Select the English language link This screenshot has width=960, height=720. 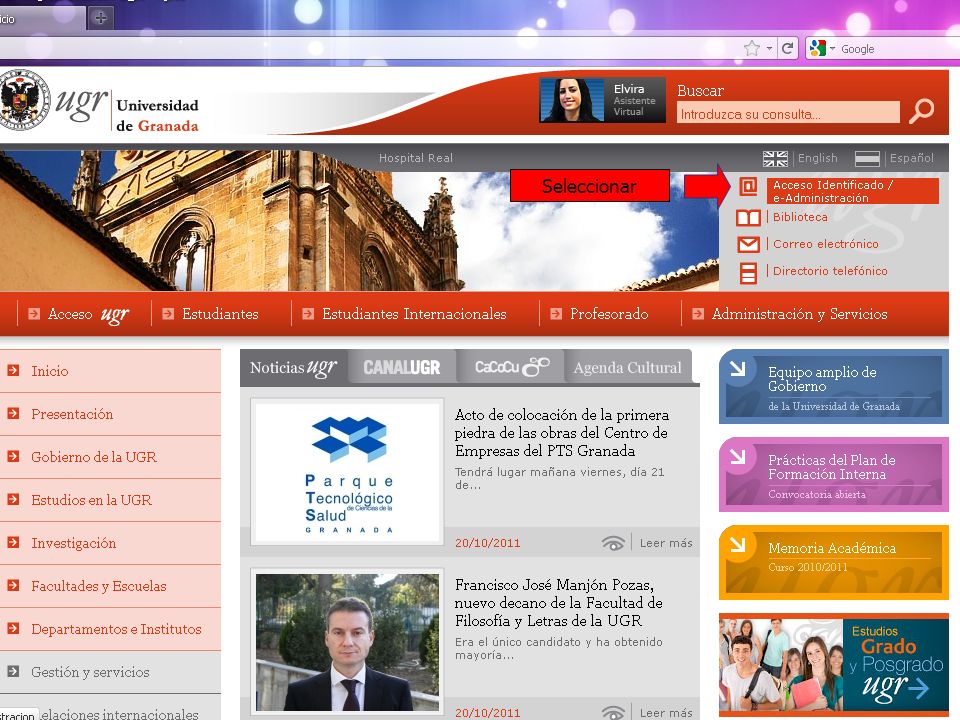[x=817, y=158]
